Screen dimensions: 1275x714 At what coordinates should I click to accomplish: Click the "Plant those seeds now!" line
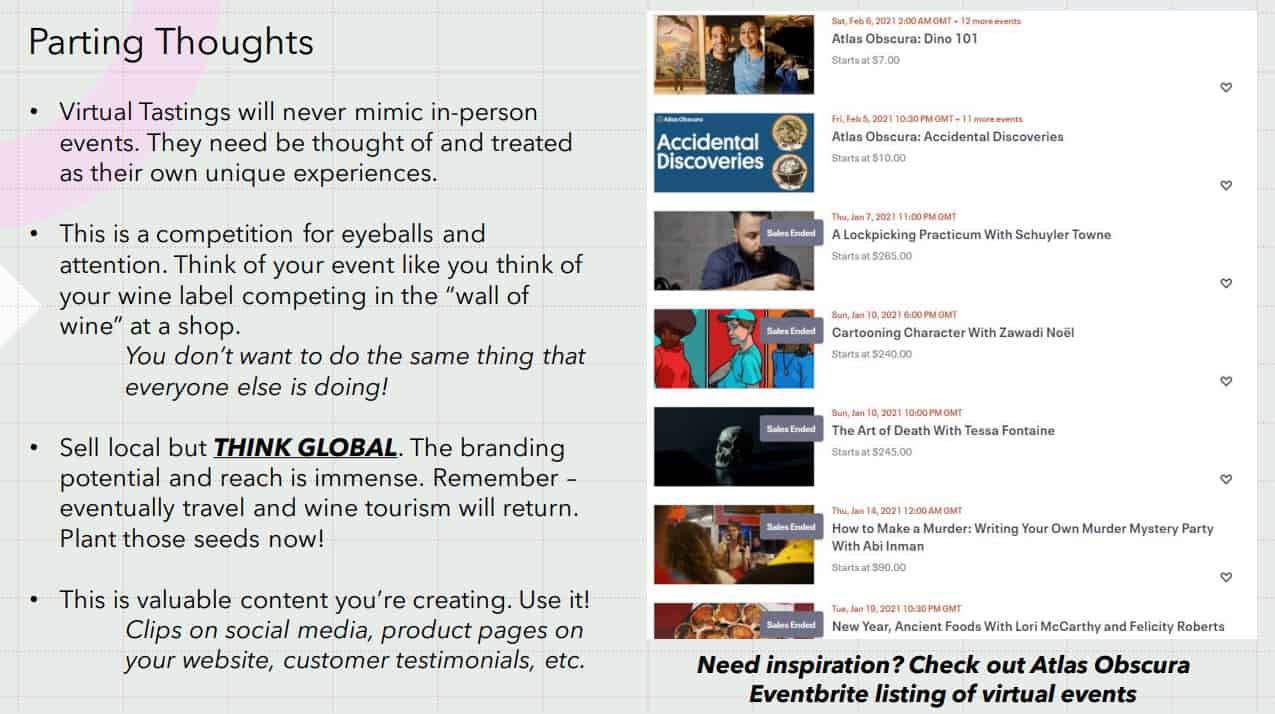(x=192, y=538)
